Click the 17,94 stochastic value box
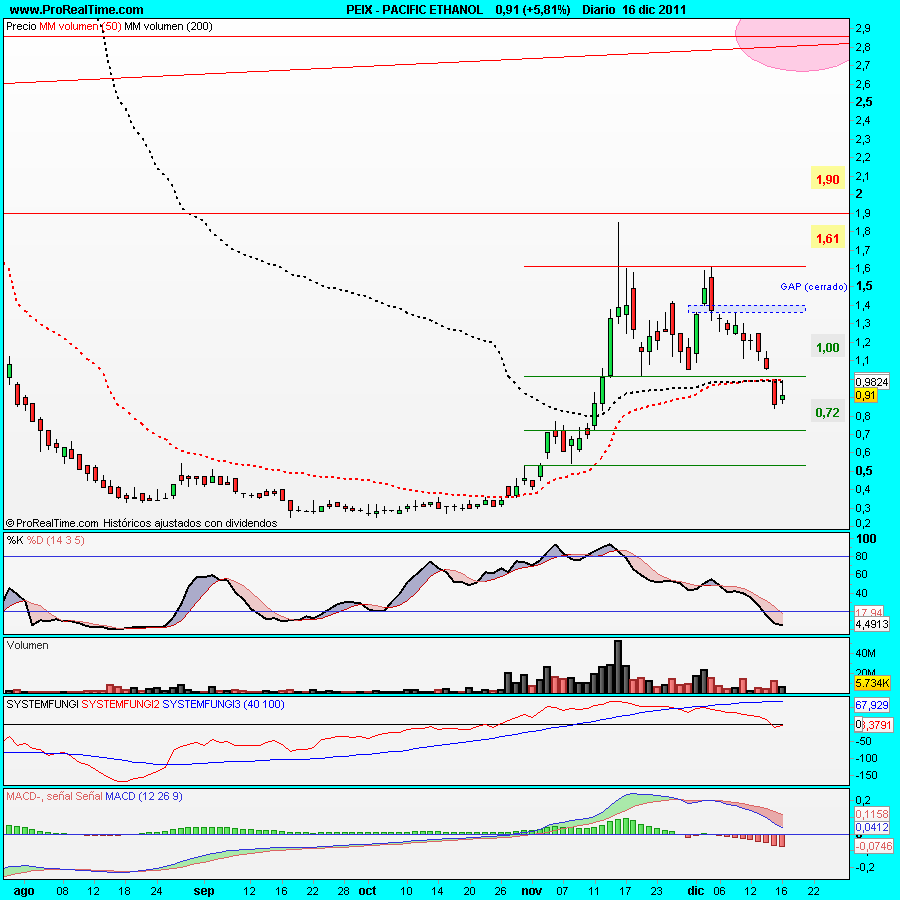This screenshot has height=900, width=900. (x=869, y=612)
